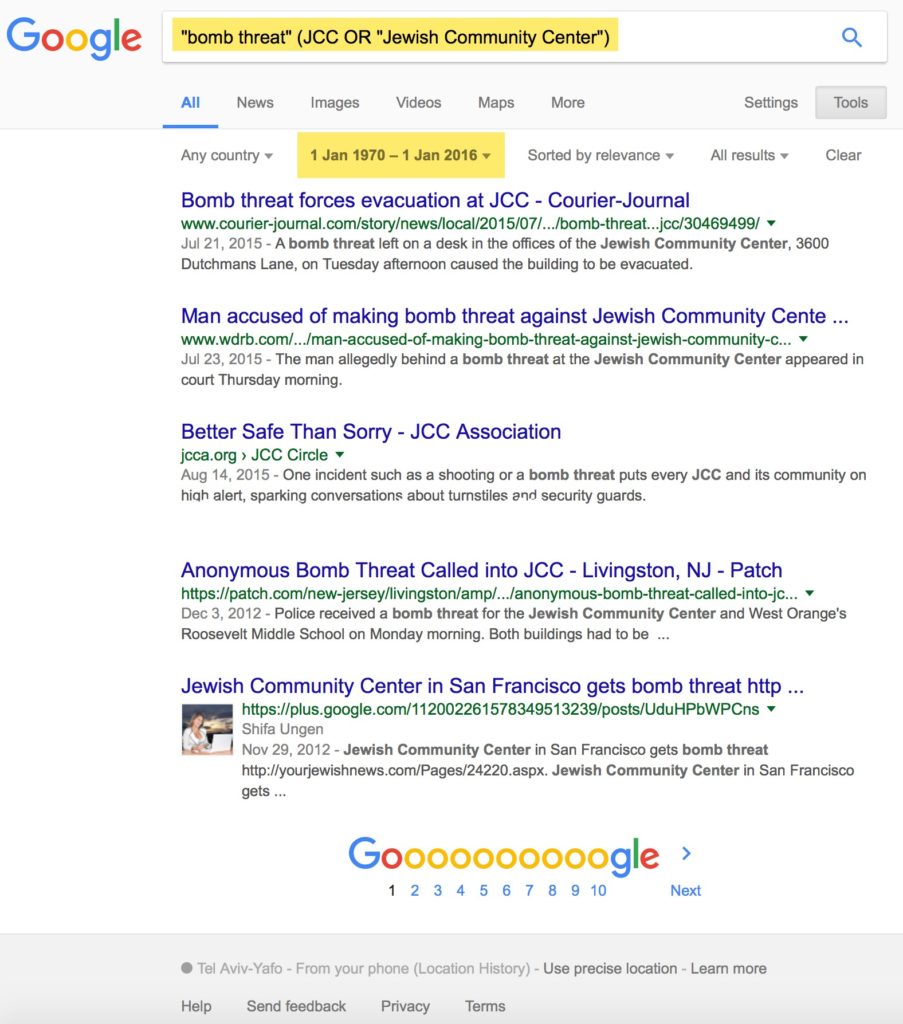Expand options arrow next to plus.google.com URL
The image size is (903, 1024).
tap(771, 709)
